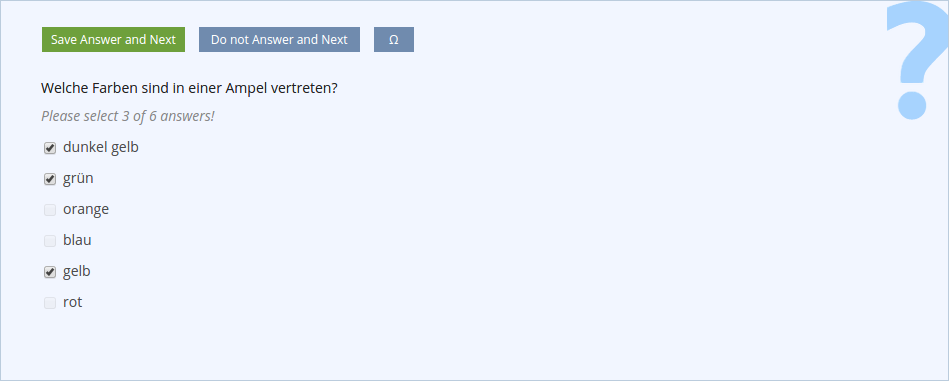This screenshot has width=949, height=381.
Task: Tick the orange checkbox
Action: [50, 210]
